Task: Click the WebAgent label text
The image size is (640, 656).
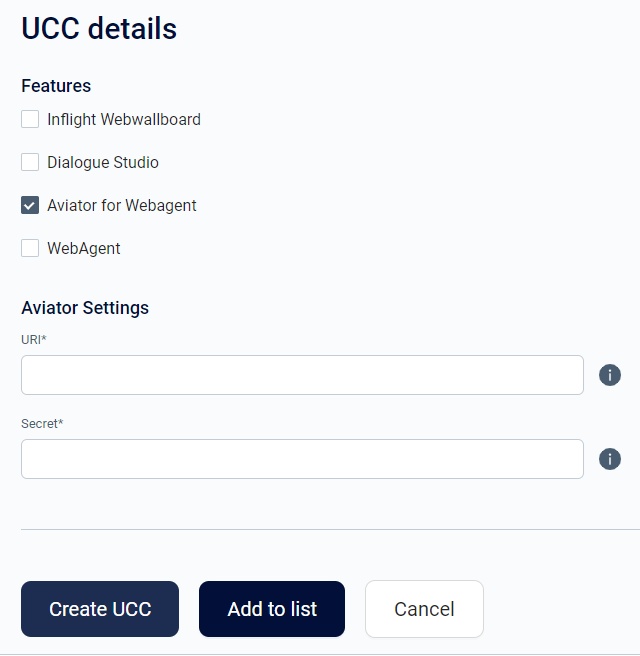Action: point(84,249)
